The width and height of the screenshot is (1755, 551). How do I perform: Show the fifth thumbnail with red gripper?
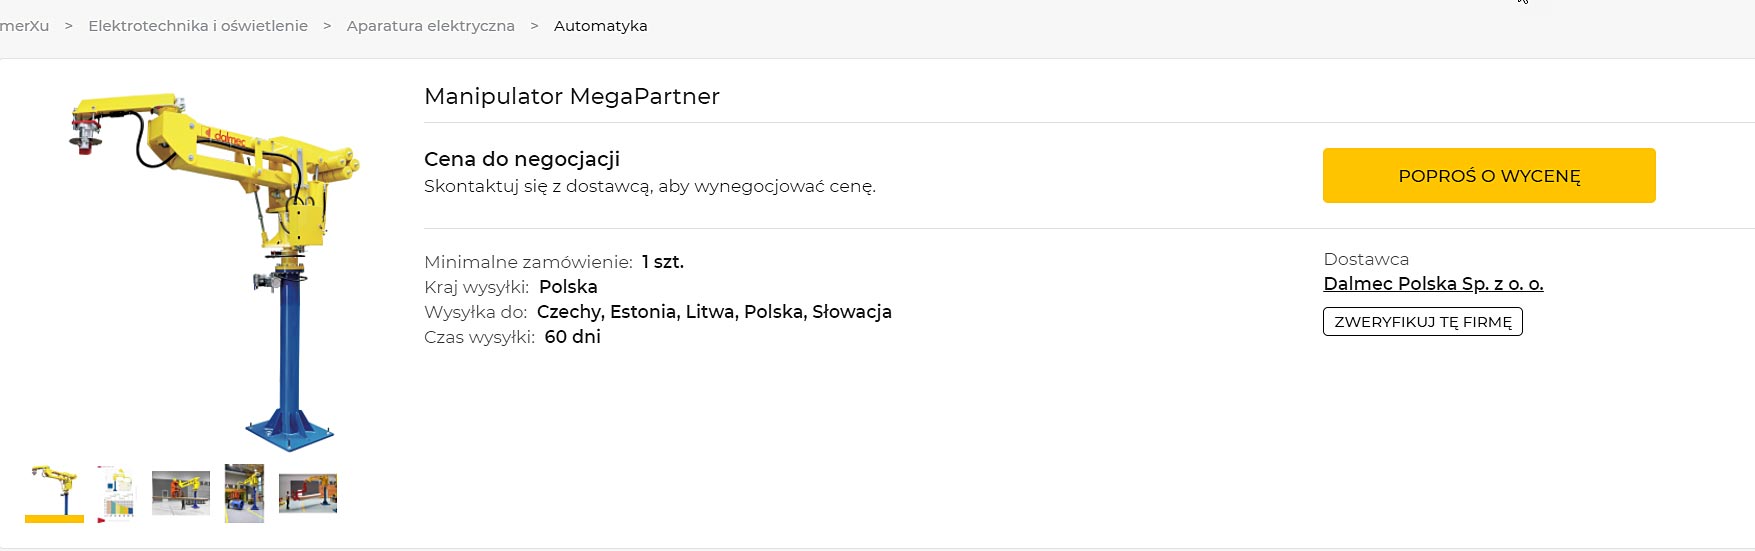pos(308,493)
